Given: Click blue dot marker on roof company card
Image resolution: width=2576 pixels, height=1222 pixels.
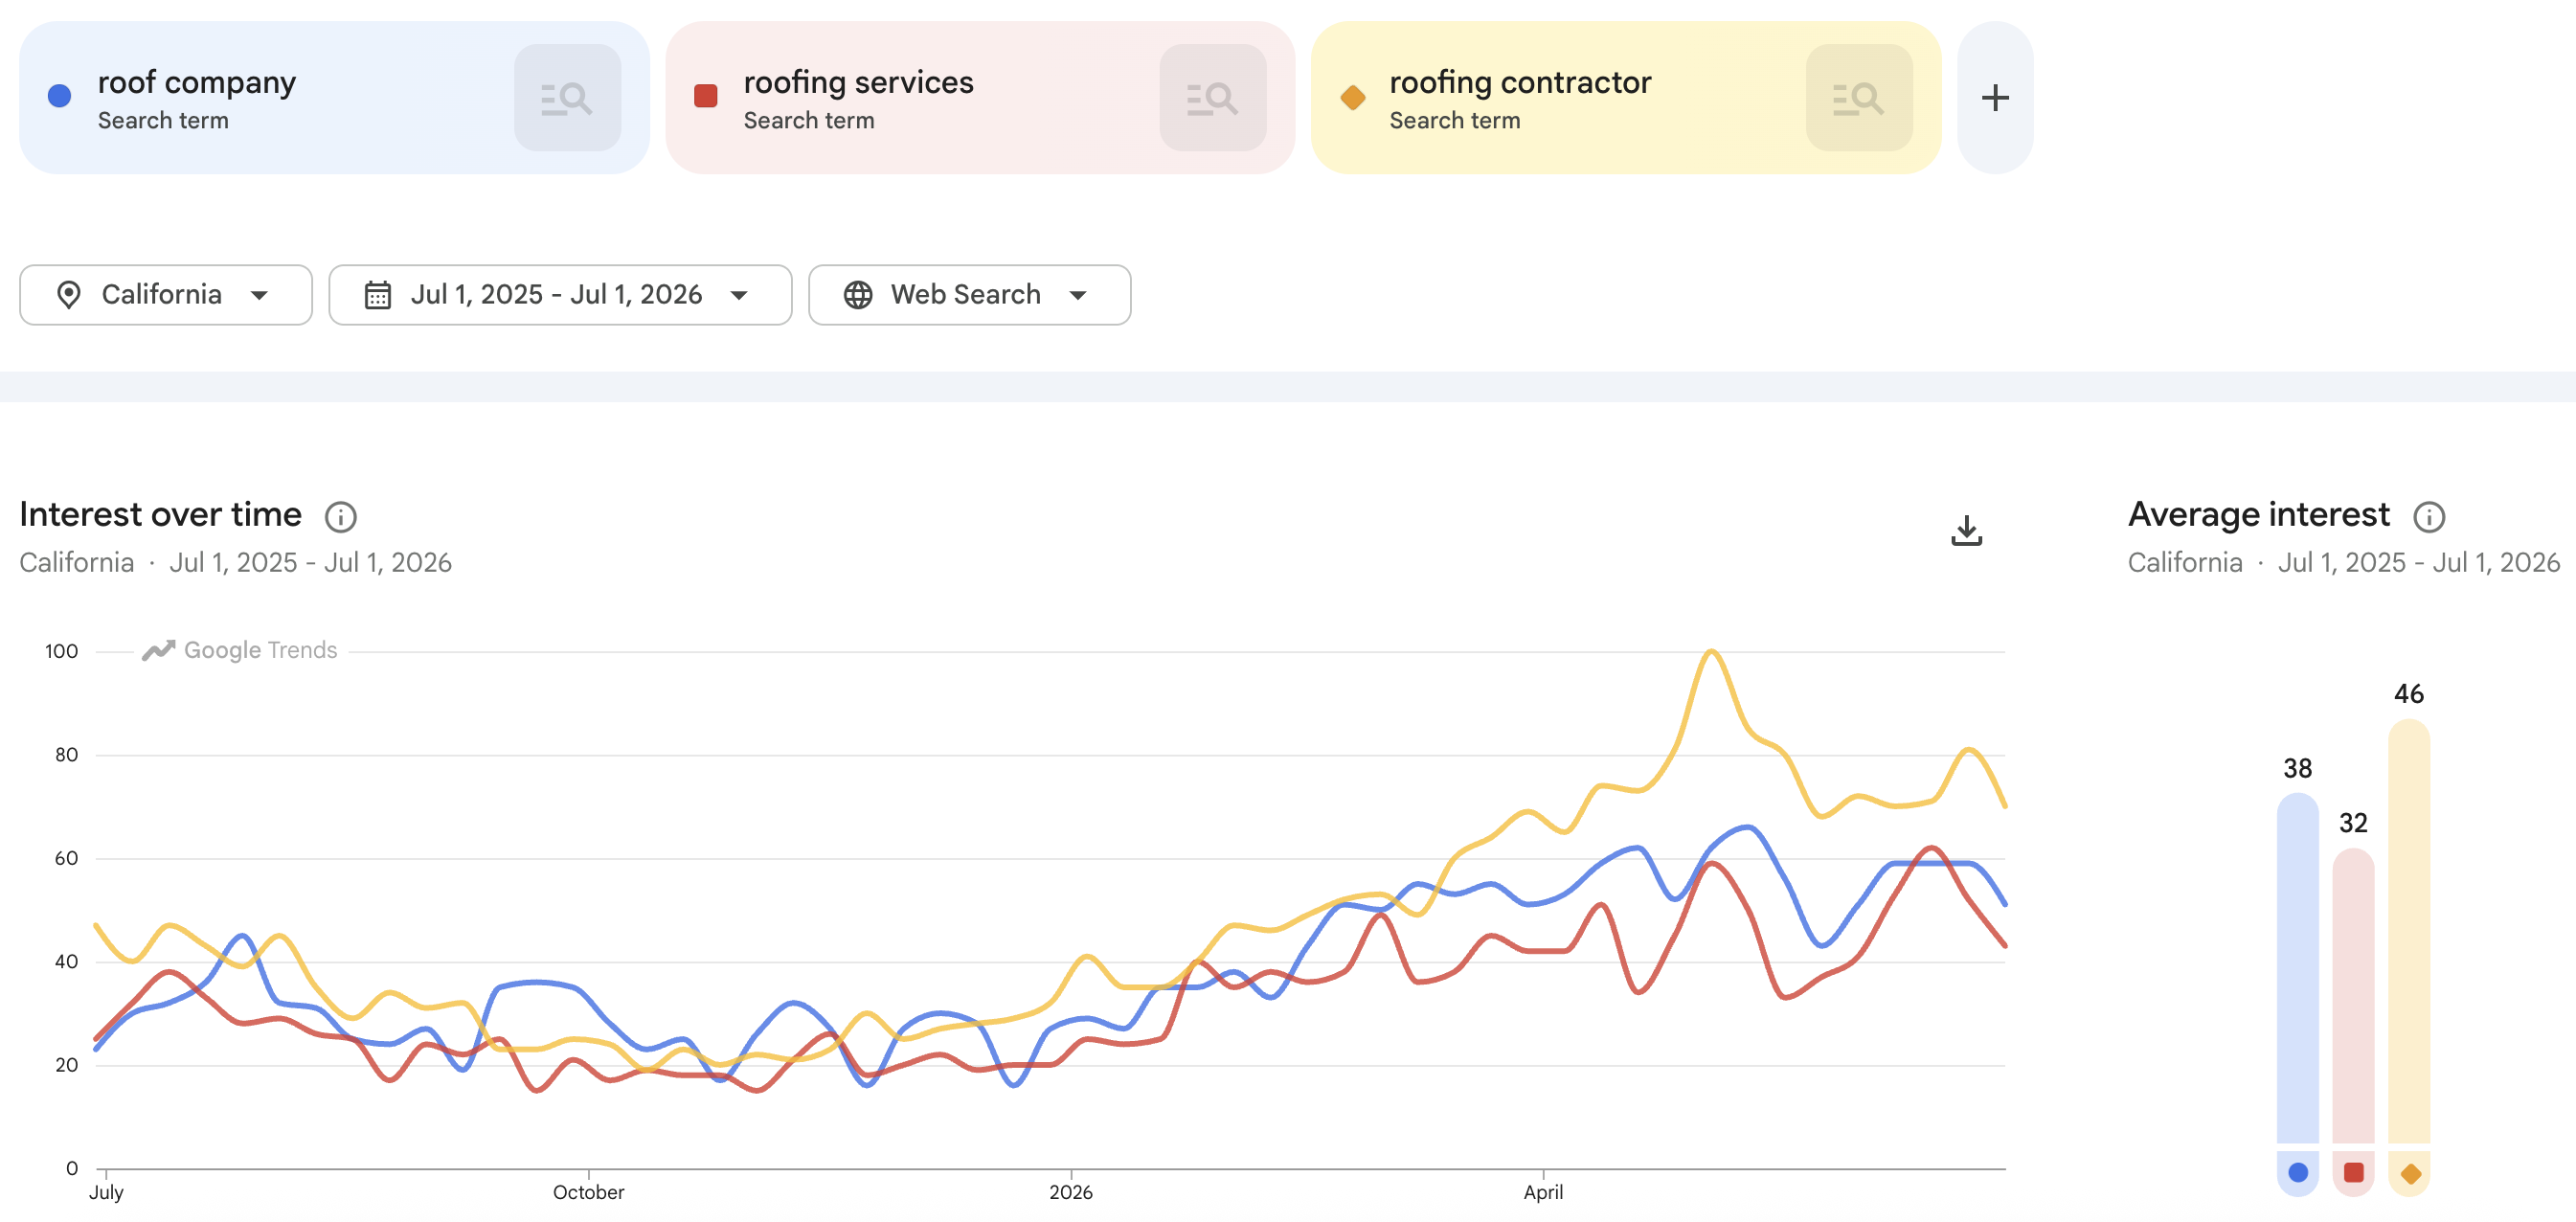Looking at the screenshot, I should click(x=60, y=96).
